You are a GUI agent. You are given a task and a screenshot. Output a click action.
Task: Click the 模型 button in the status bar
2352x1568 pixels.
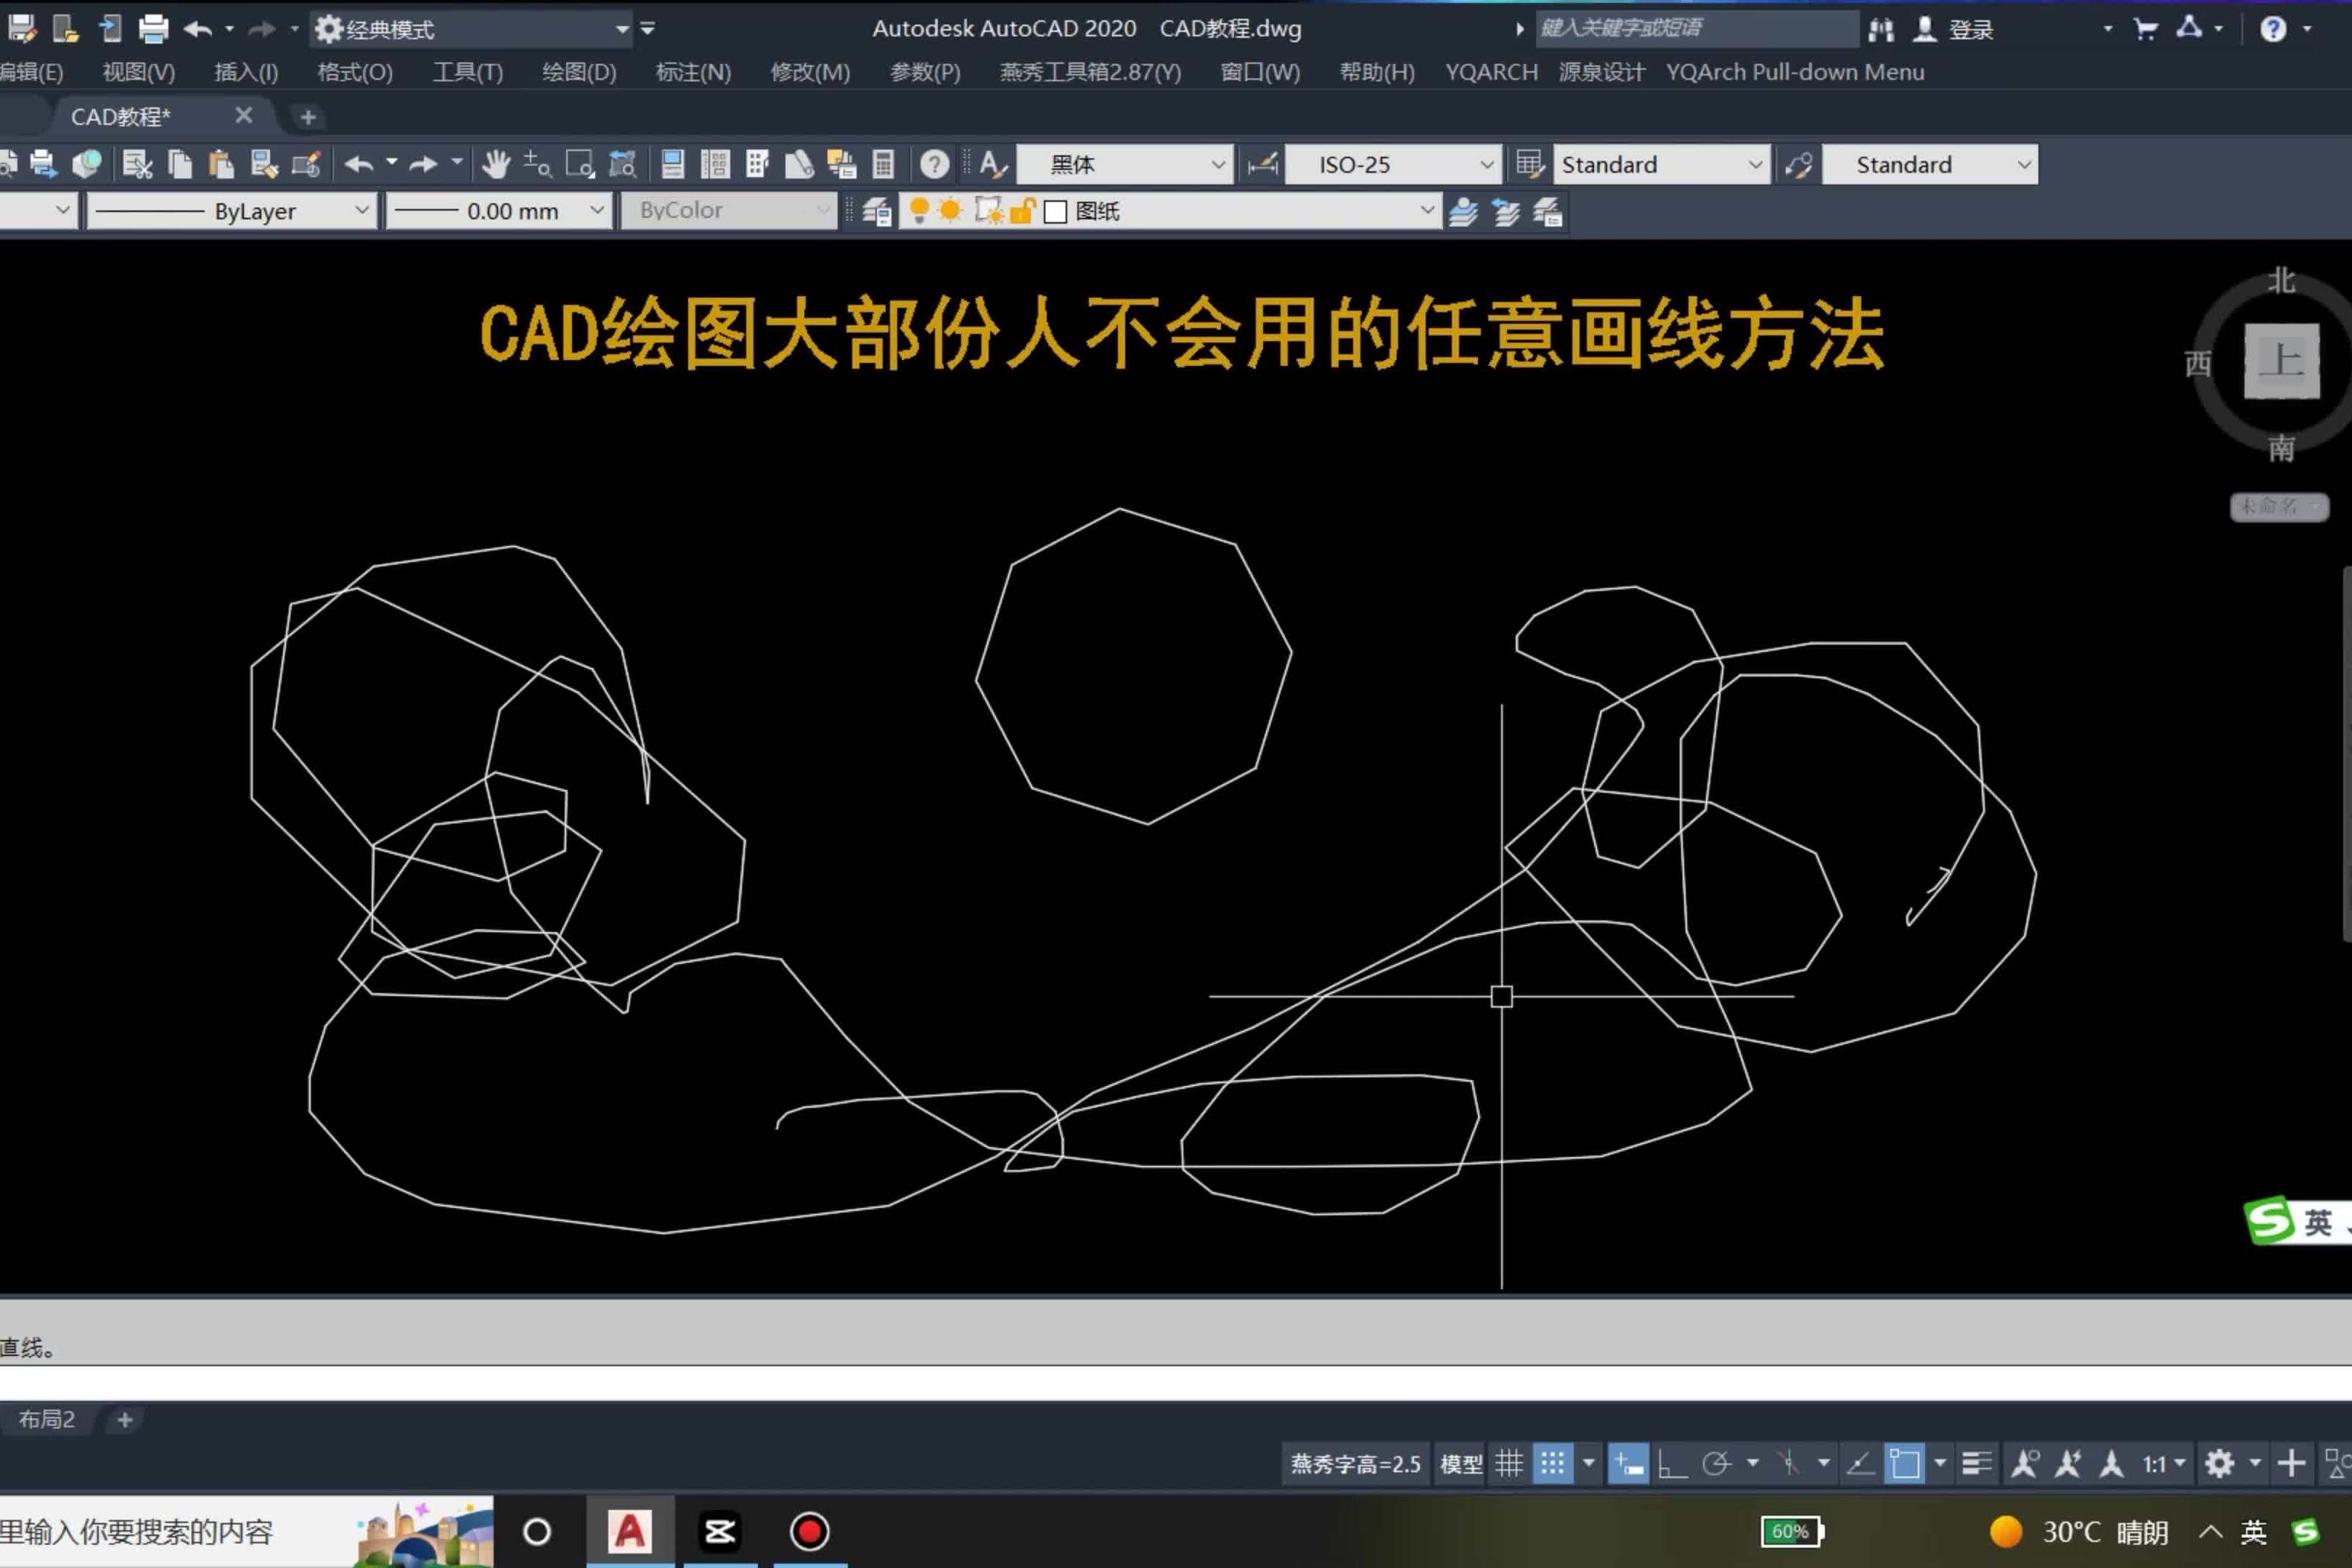point(1461,1463)
